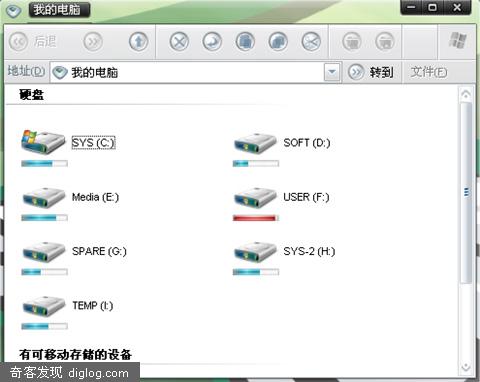Viewport: 480px width, 382px height.
Task: Click the Delete (X) toolbar icon
Action: tap(179, 42)
